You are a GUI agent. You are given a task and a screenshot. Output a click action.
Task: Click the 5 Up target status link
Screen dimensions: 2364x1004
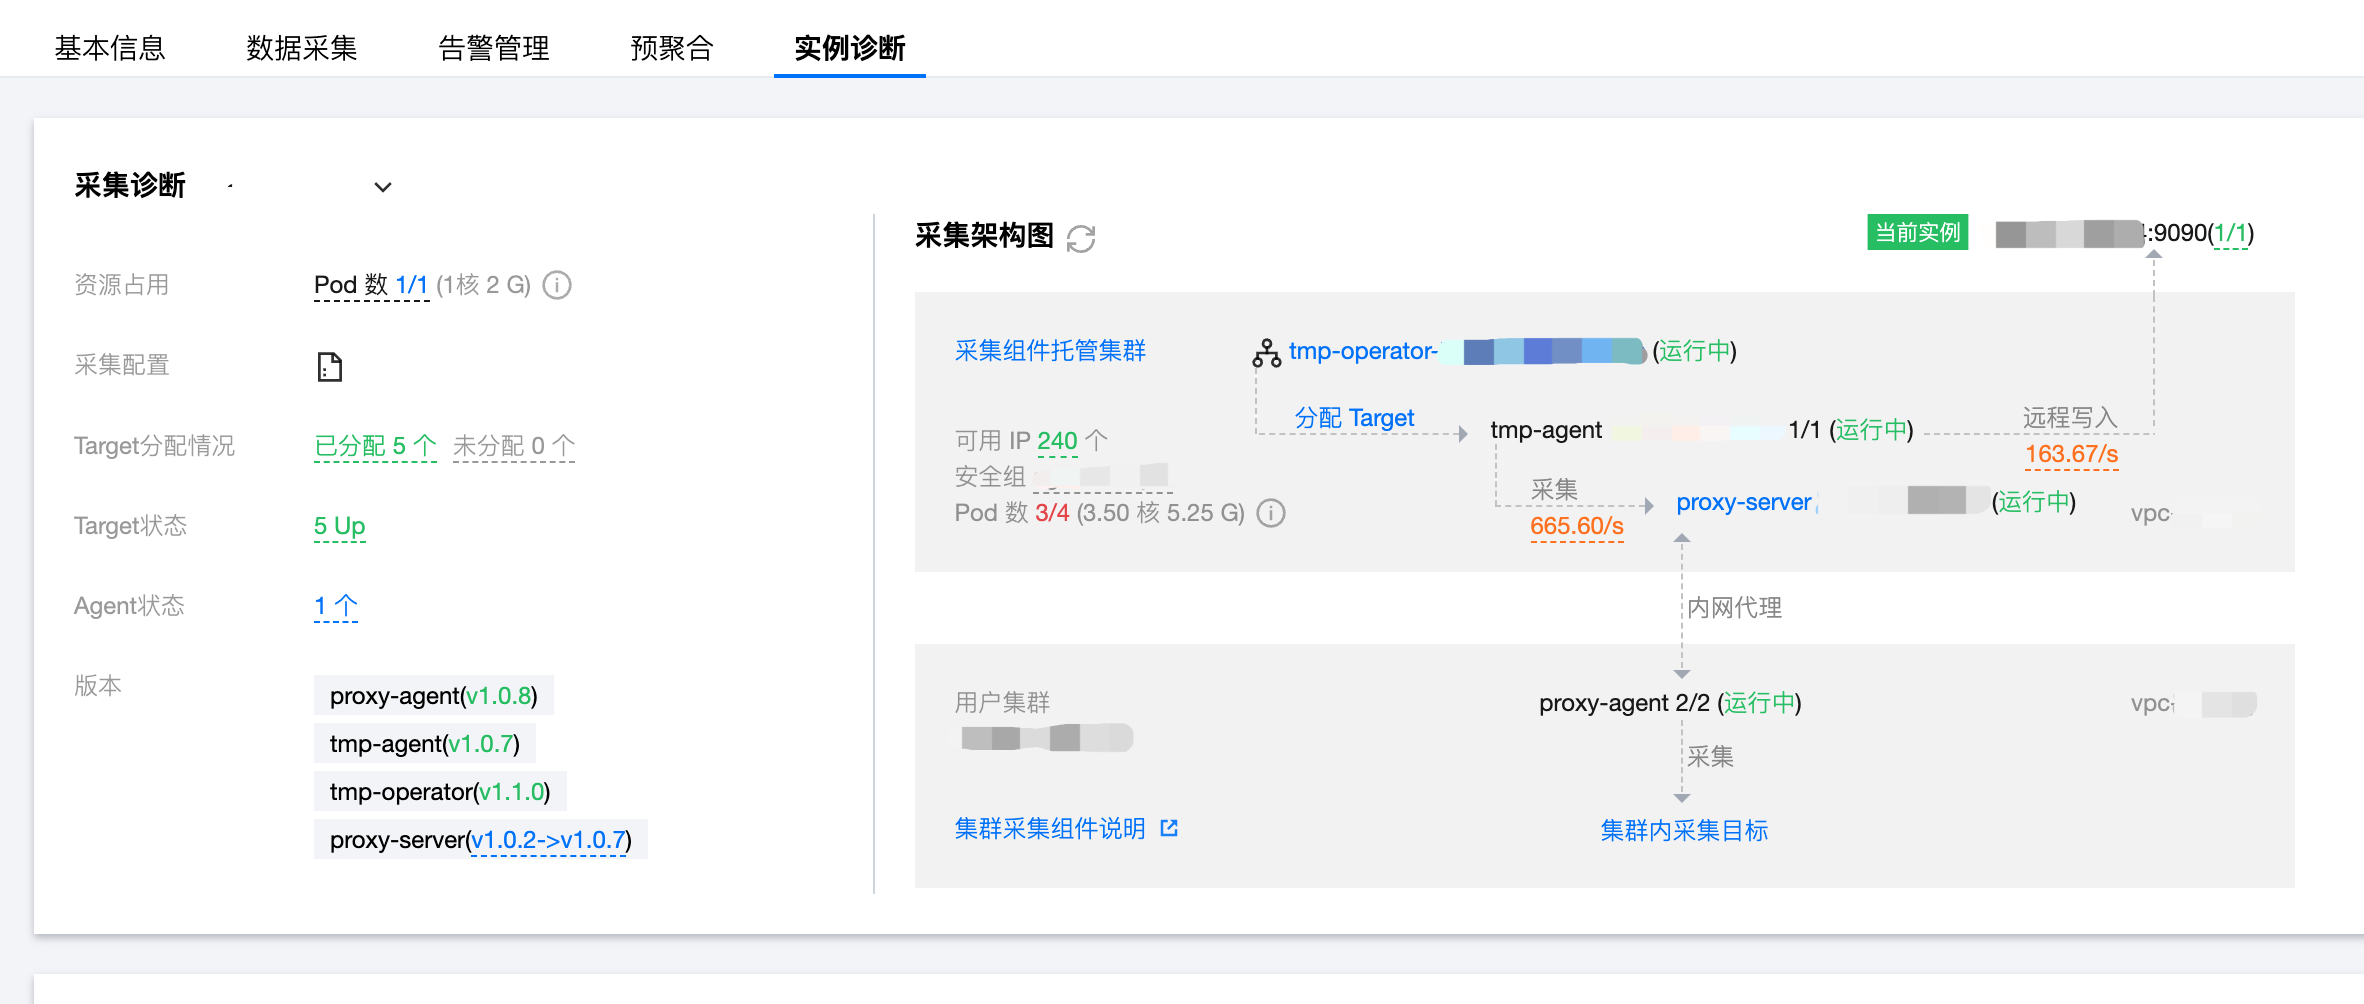[339, 526]
